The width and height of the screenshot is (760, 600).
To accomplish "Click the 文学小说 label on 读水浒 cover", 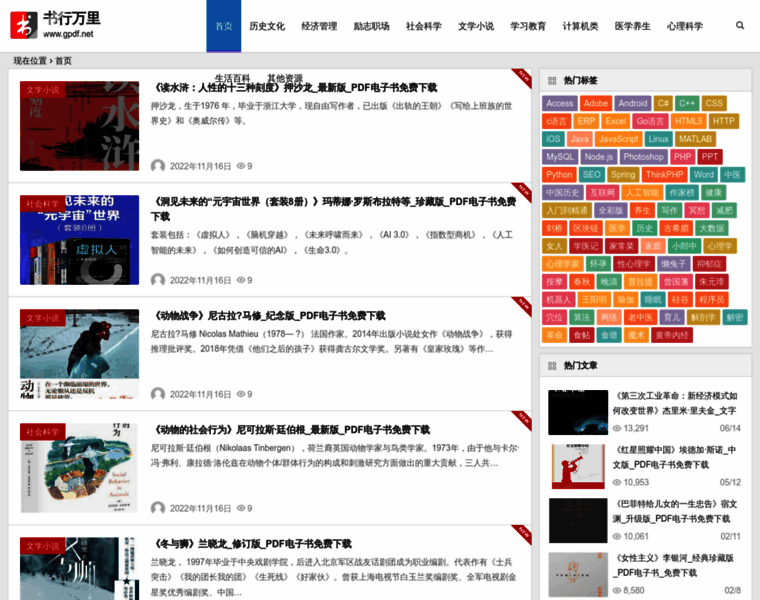I will (43, 90).
